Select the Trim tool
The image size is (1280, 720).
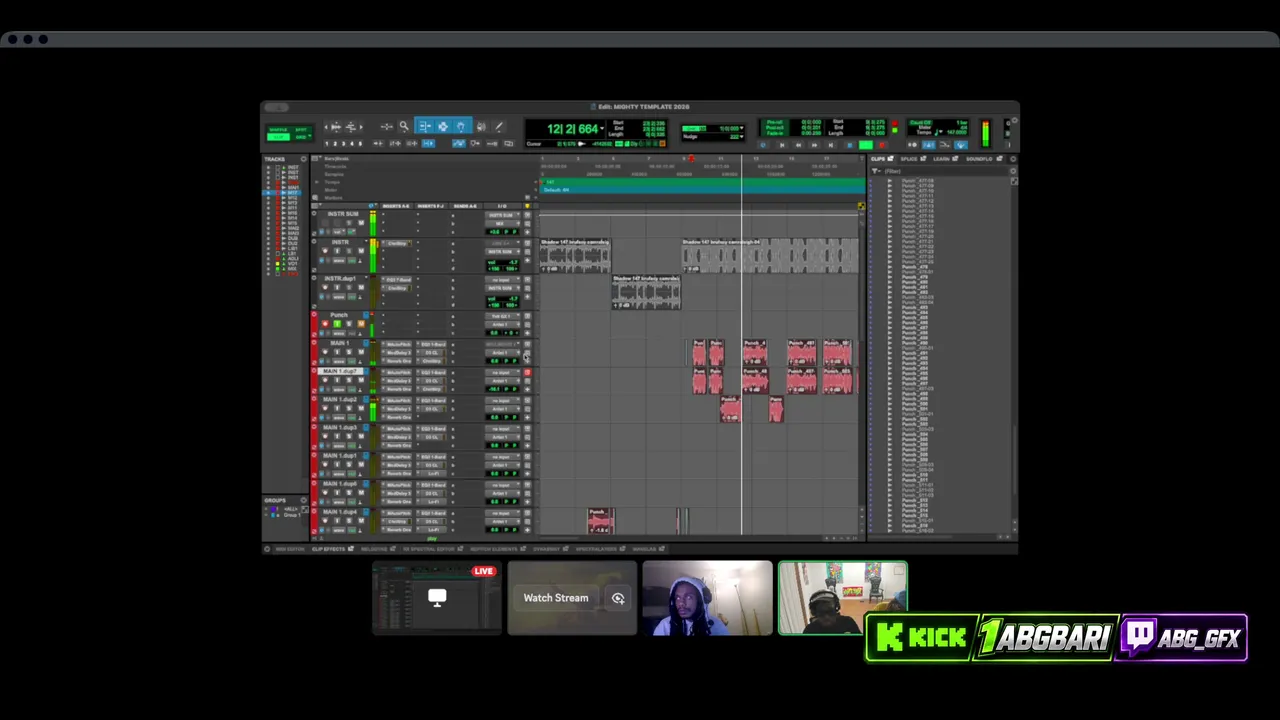425,127
